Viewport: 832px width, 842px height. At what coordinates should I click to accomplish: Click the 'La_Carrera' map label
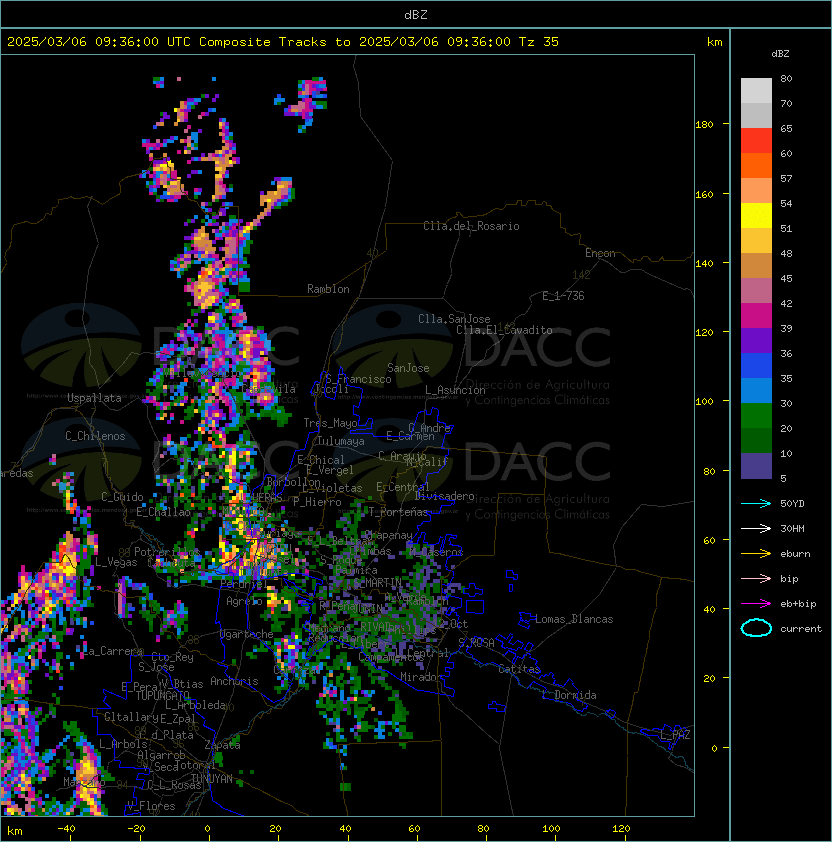click(113, 651)
